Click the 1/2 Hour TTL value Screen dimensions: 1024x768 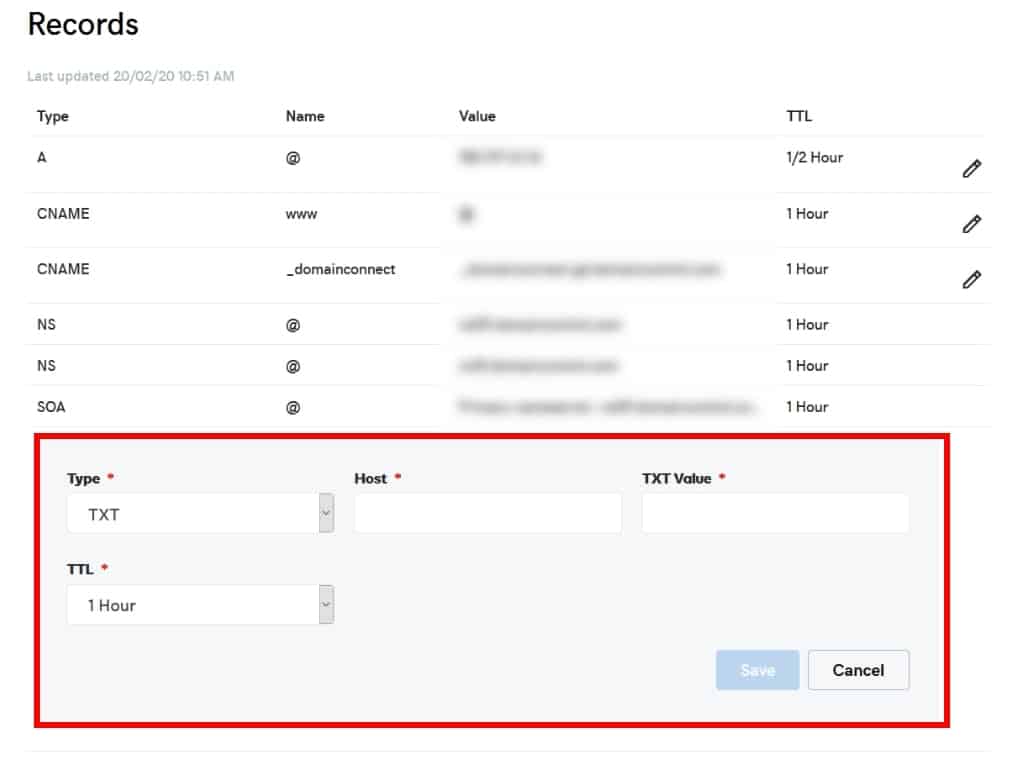pyautogui.click(x=814, y=158)
